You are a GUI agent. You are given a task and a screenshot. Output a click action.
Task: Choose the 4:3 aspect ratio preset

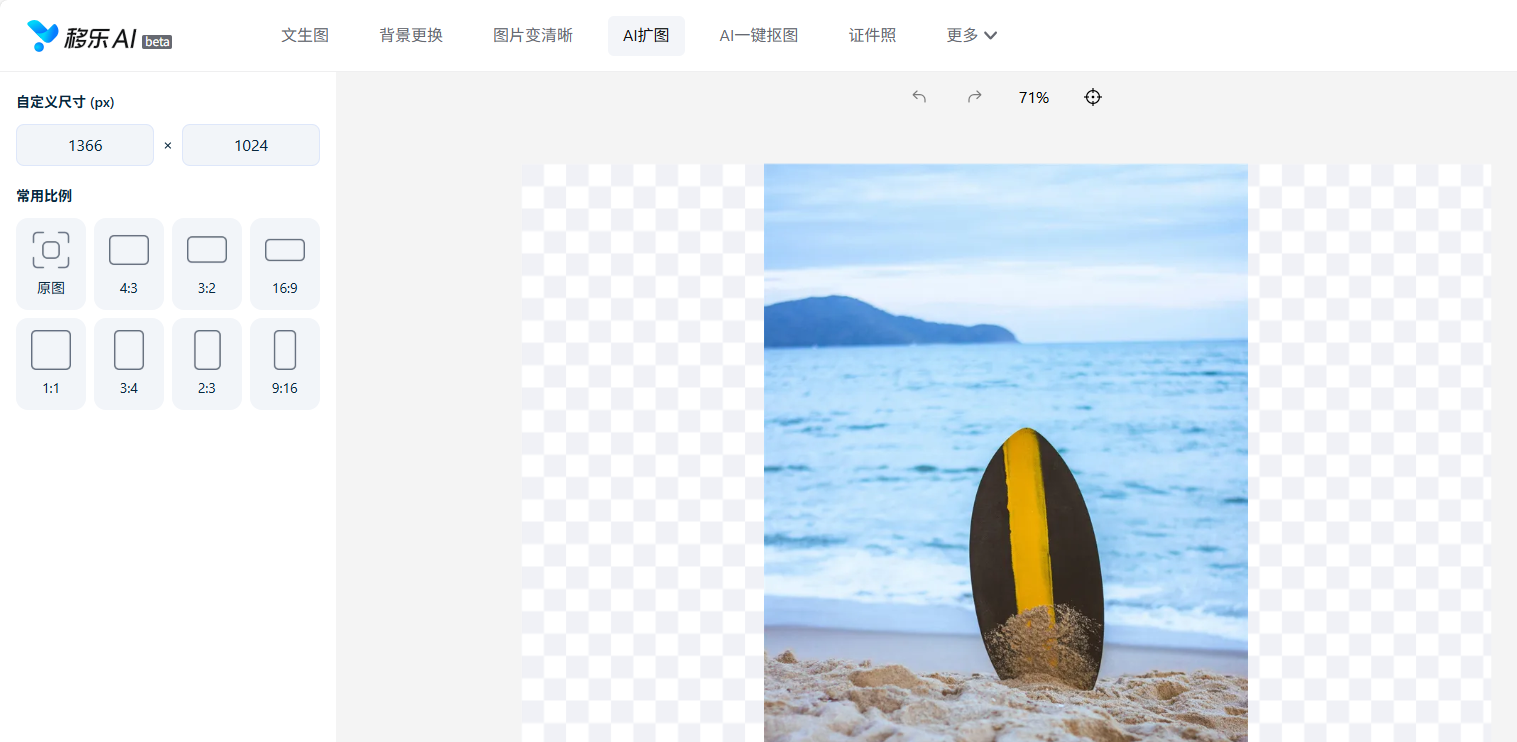coord(129,263)
